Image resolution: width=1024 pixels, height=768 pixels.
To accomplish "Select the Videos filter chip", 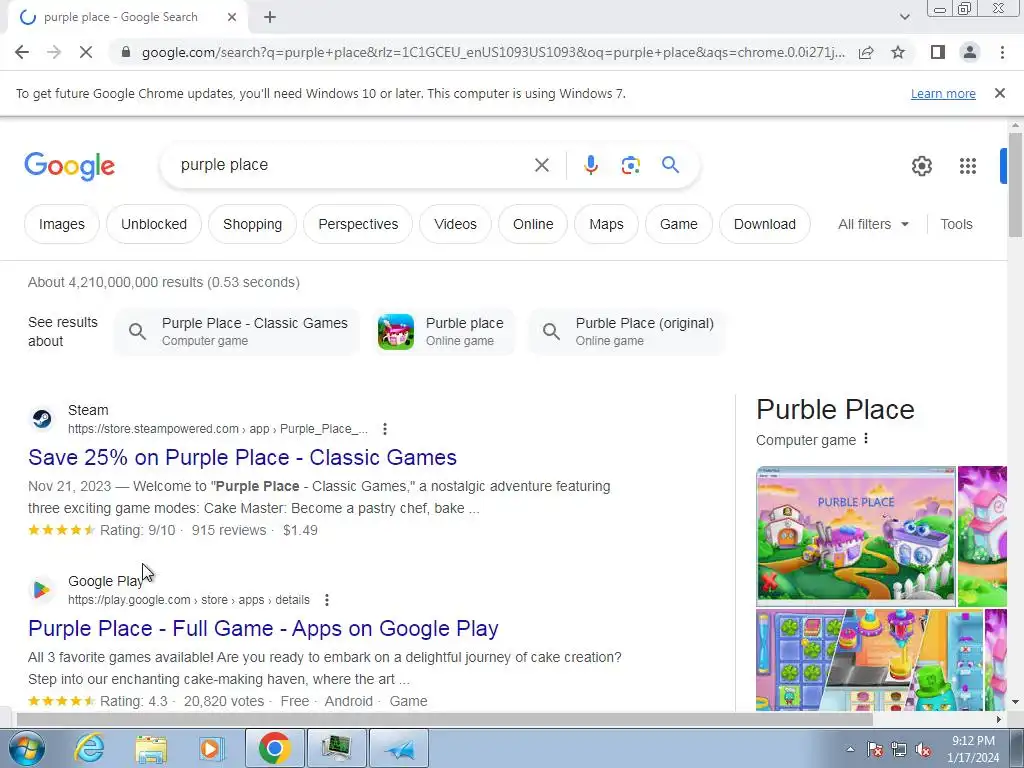I will 455,224.
